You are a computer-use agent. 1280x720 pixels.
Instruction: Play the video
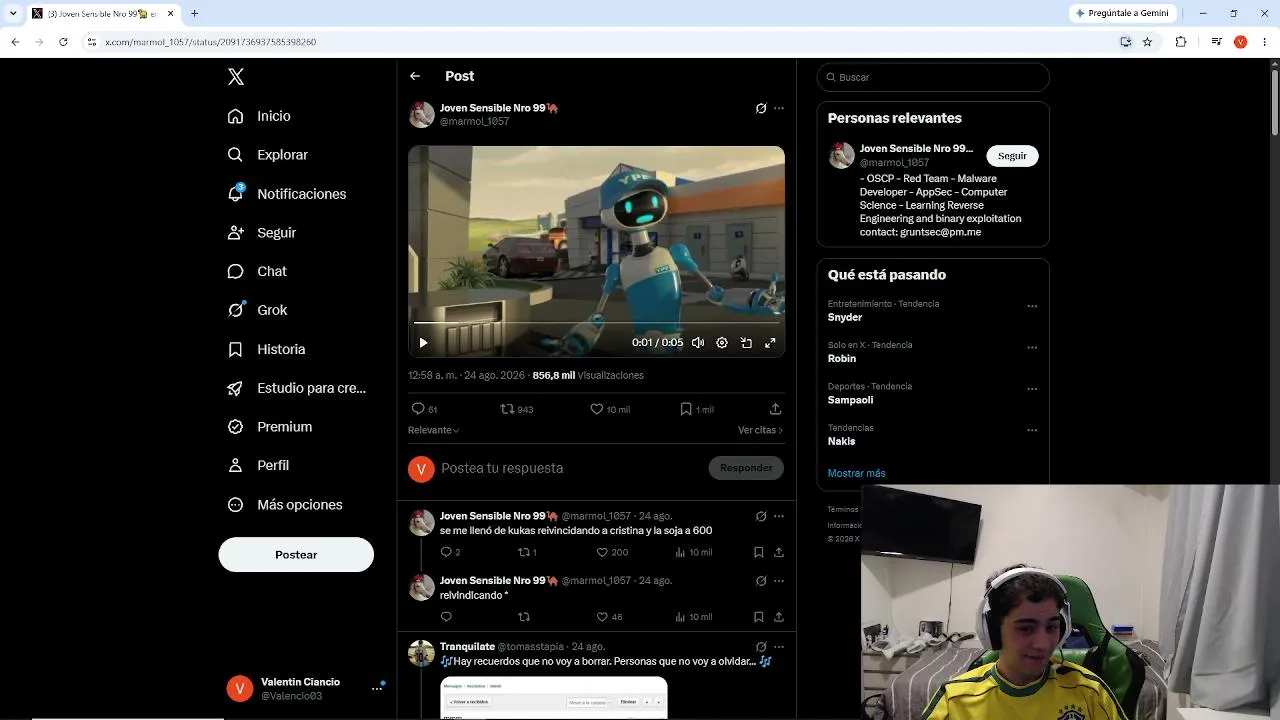[423, 343]
